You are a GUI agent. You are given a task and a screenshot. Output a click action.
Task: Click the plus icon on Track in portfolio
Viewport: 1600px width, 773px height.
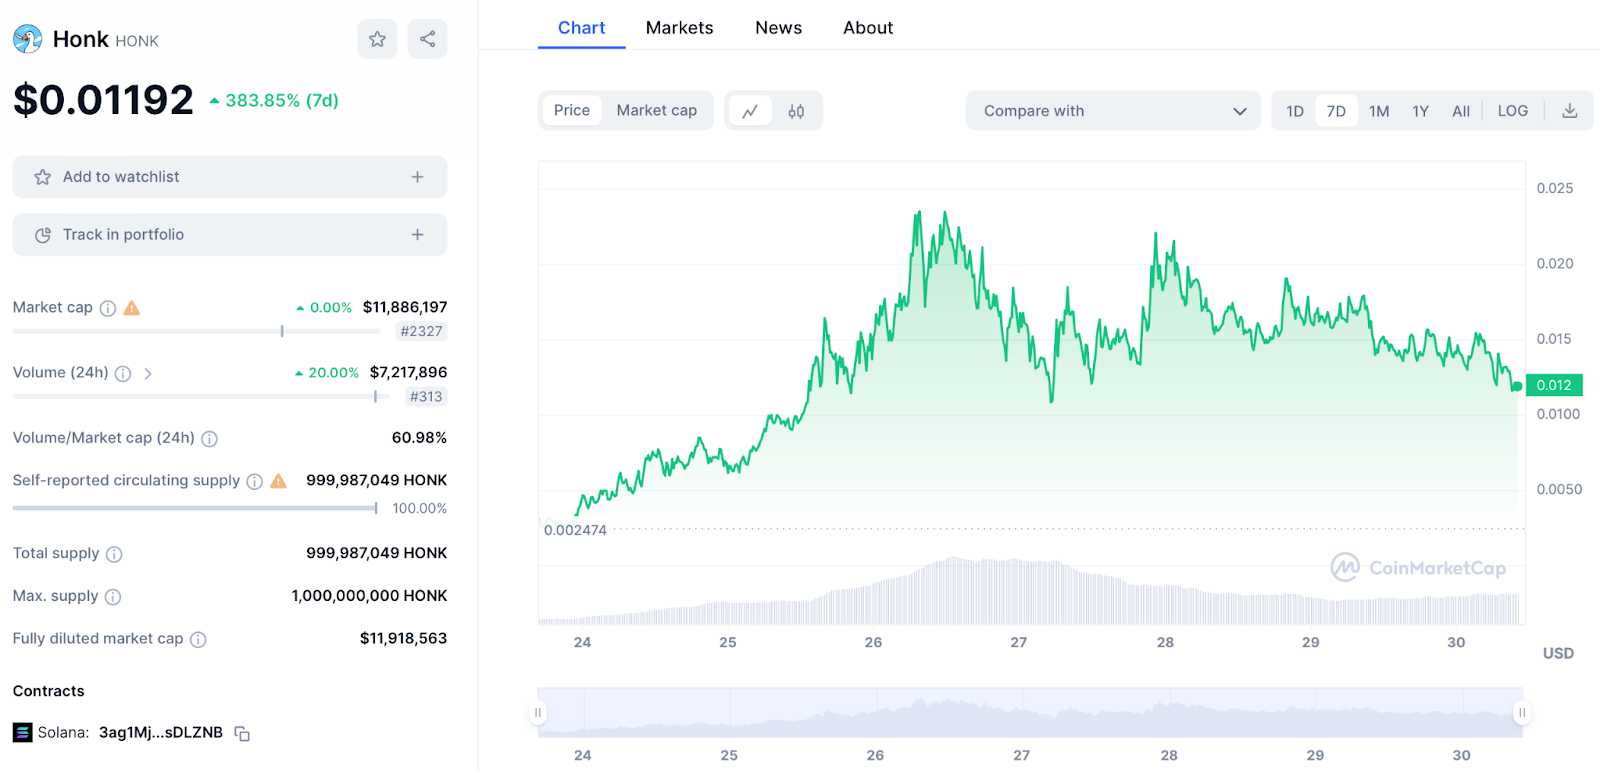click(417, 235)
